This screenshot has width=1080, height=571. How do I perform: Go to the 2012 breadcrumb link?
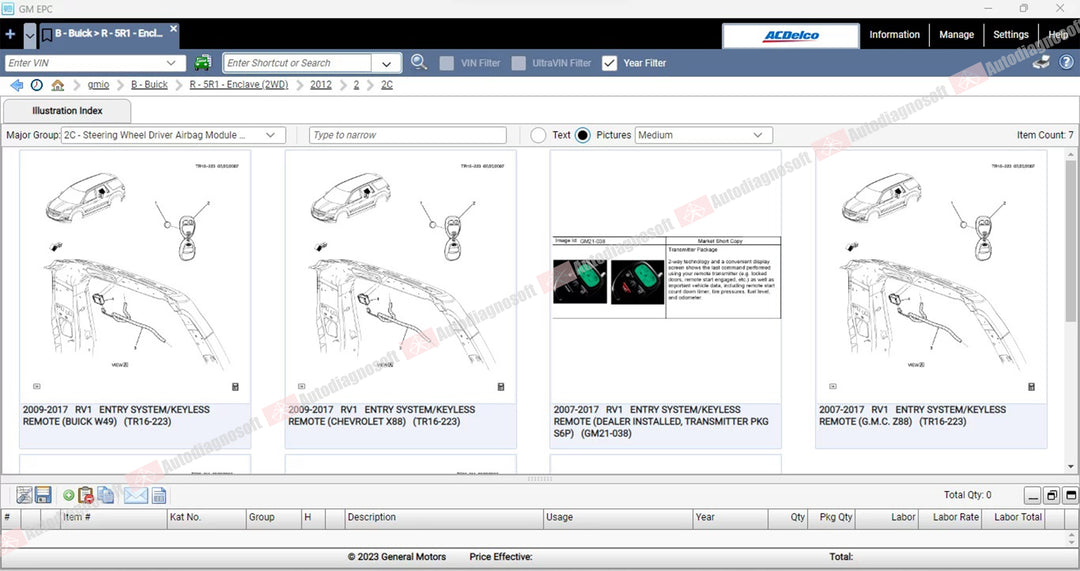click(x=320, y=85)
